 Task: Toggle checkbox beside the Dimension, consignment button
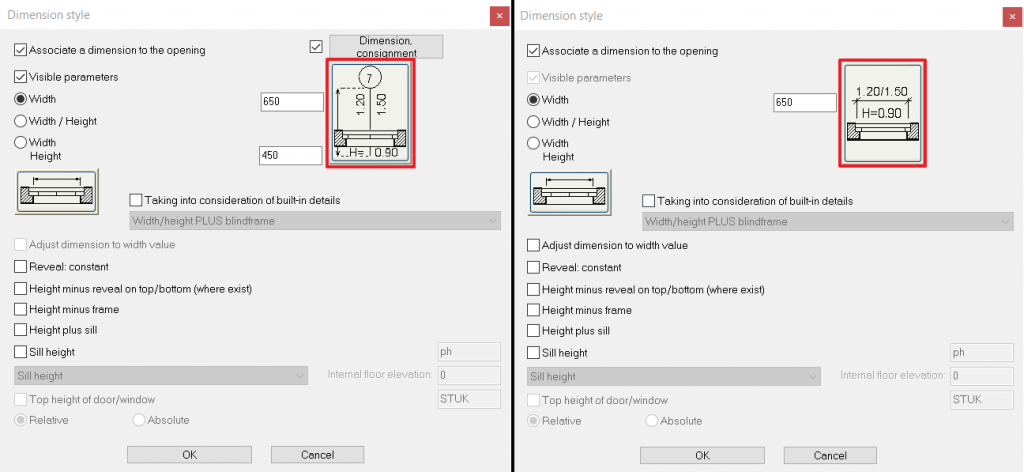(x=317, y=46)
